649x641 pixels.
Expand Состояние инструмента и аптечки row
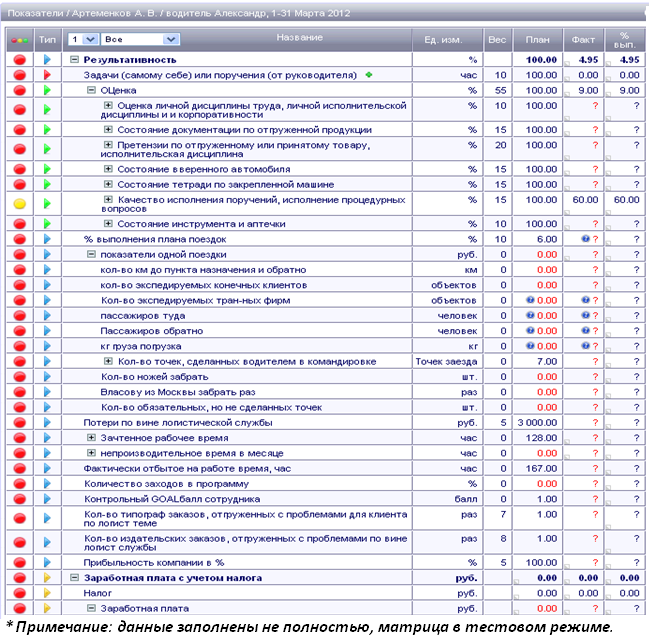[x=108, y=223]
